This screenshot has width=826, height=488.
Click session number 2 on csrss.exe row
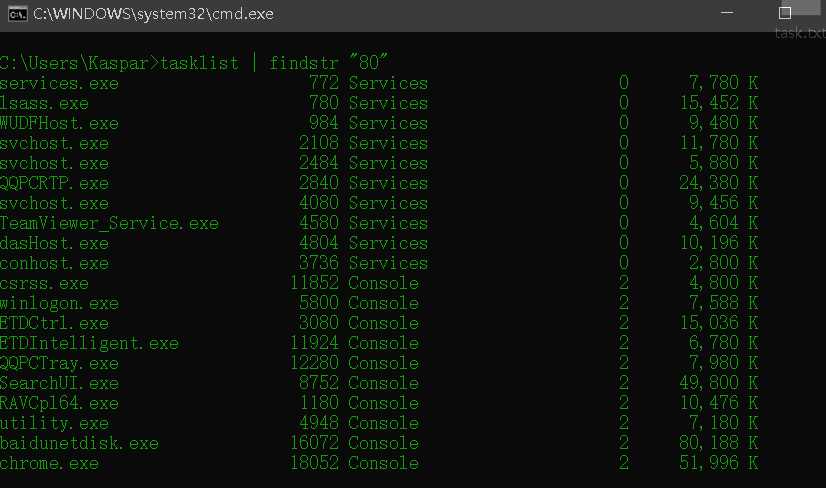tap(624, 284)
